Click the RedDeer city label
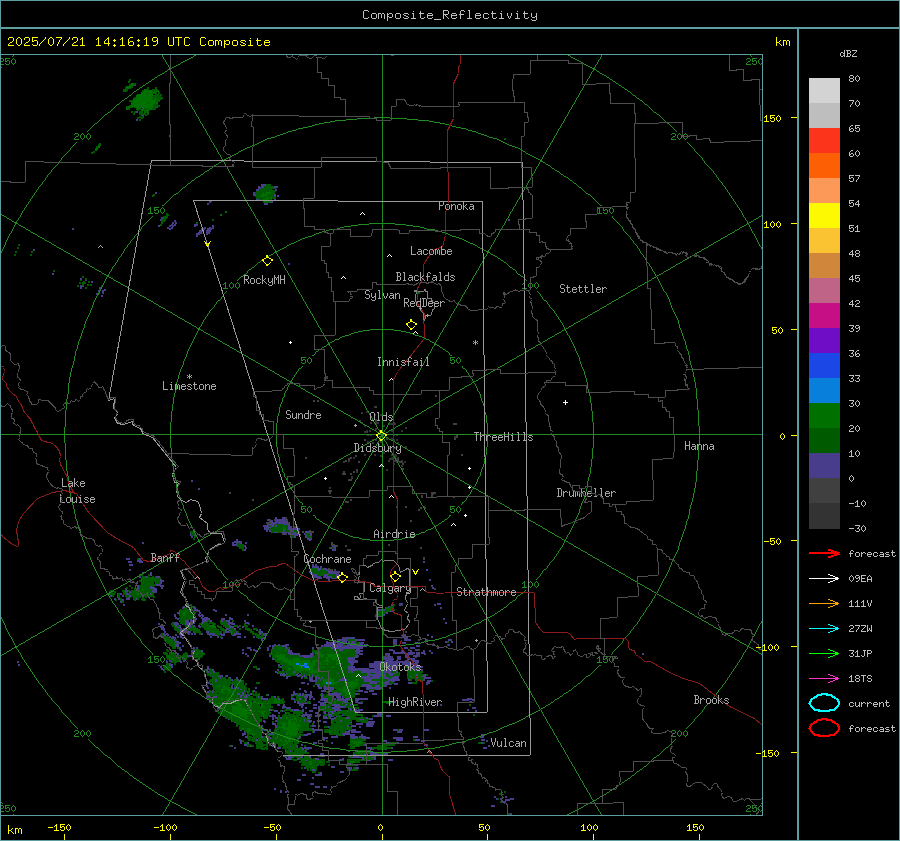 [424, 303]
